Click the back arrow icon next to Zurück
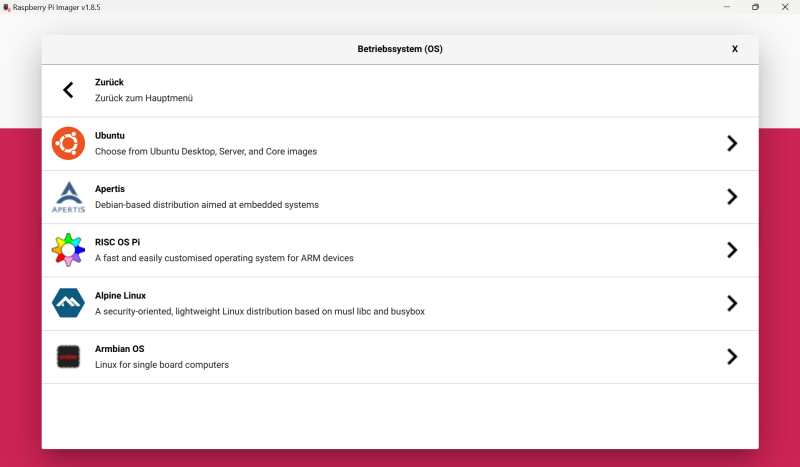The width and height of the screenshot is (800, 467). click(68, 90)
